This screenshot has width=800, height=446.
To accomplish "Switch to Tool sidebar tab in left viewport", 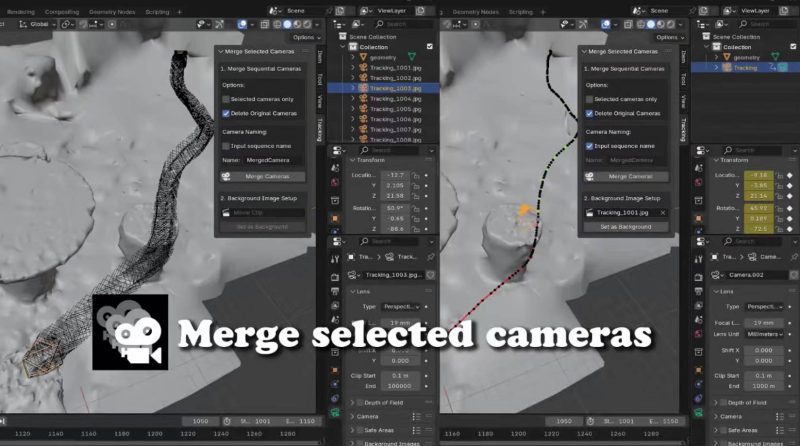I will pyautogui.click(x=319, y=79).
